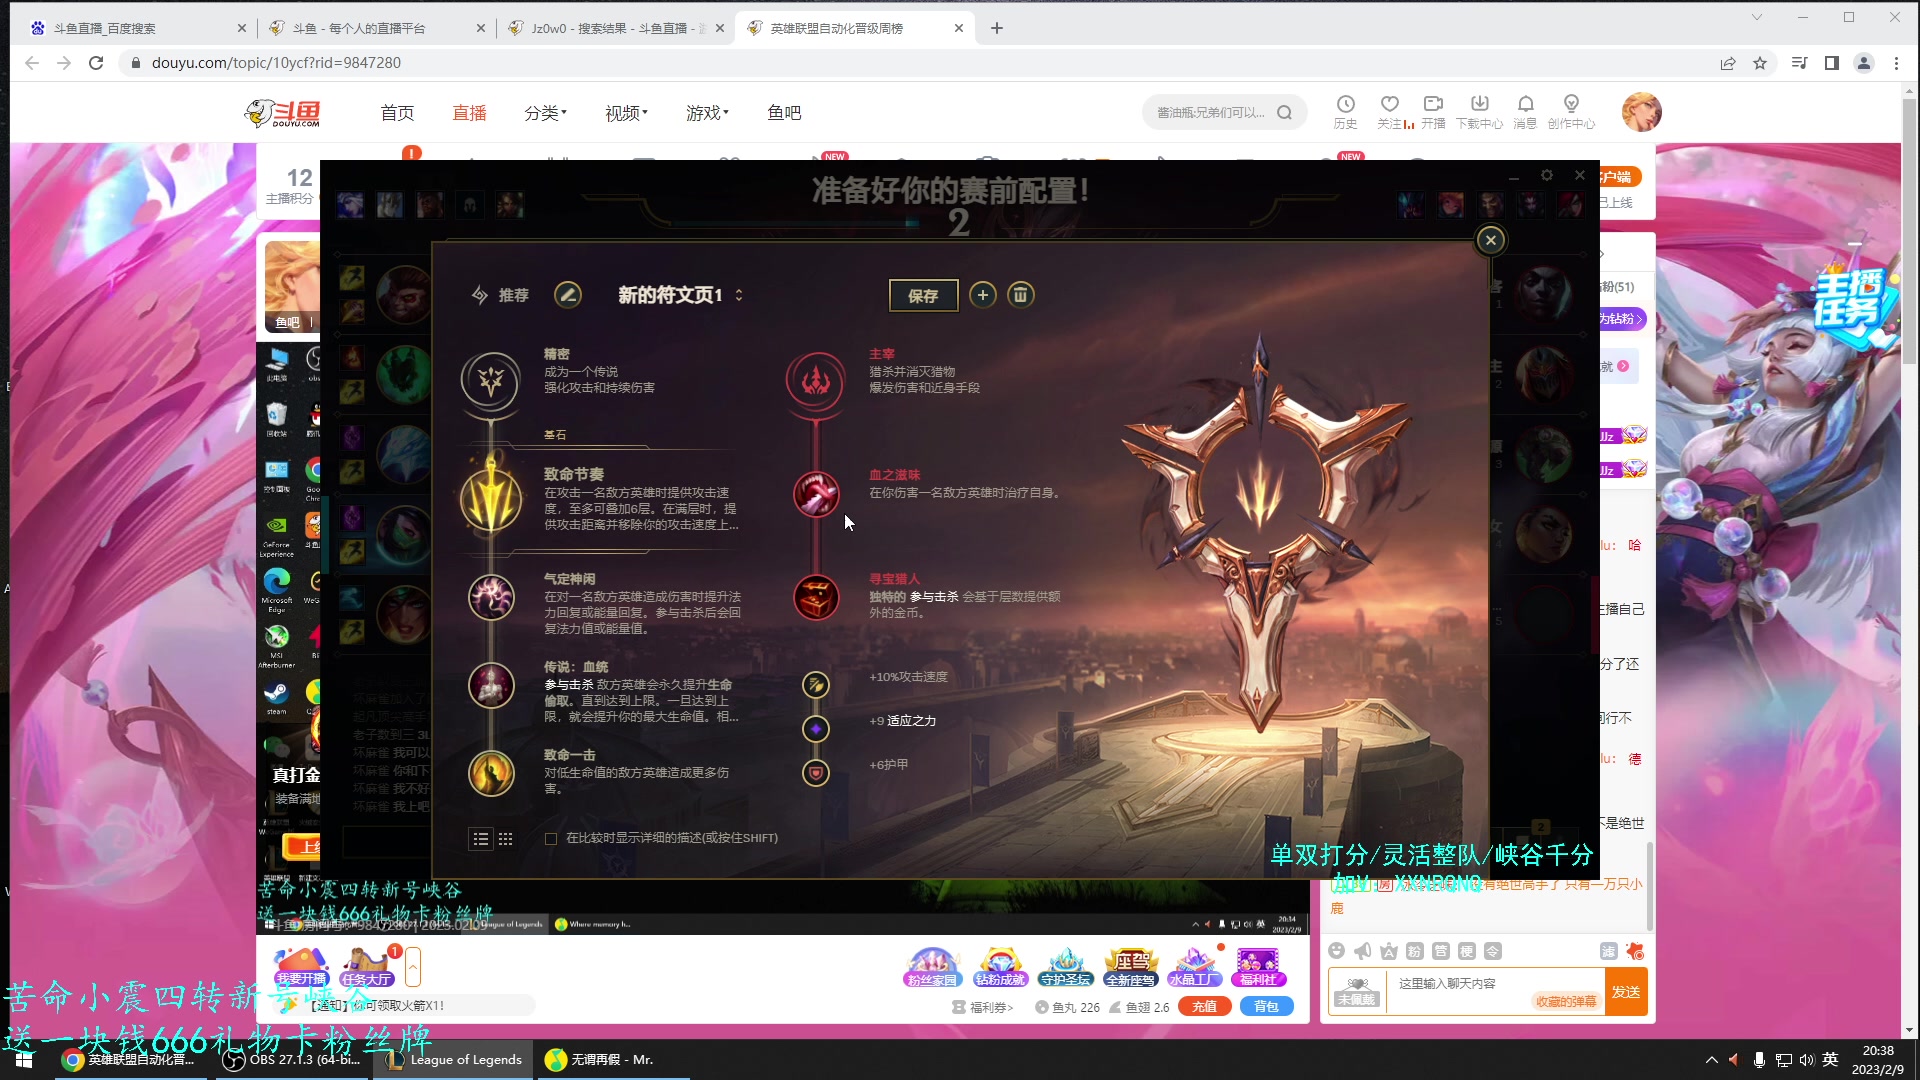The width and height of the screenshot is (1920, 1080).
Task: Pick the Coup de Grace (致命一击) rune
Action: (491, 772)
